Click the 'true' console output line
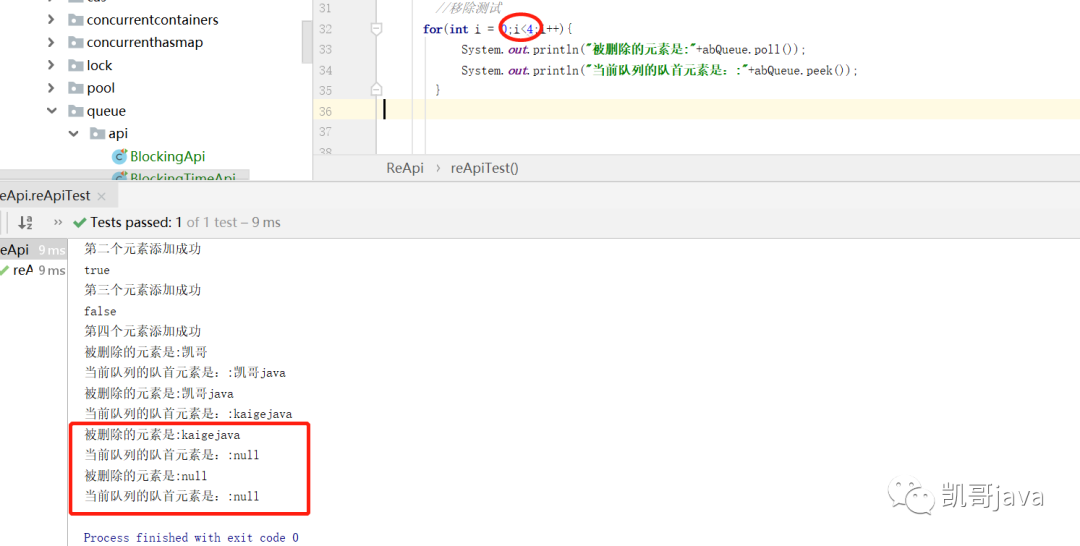Screen dimensions: 1080x546 pyautogui.click(x=97, y=270)
